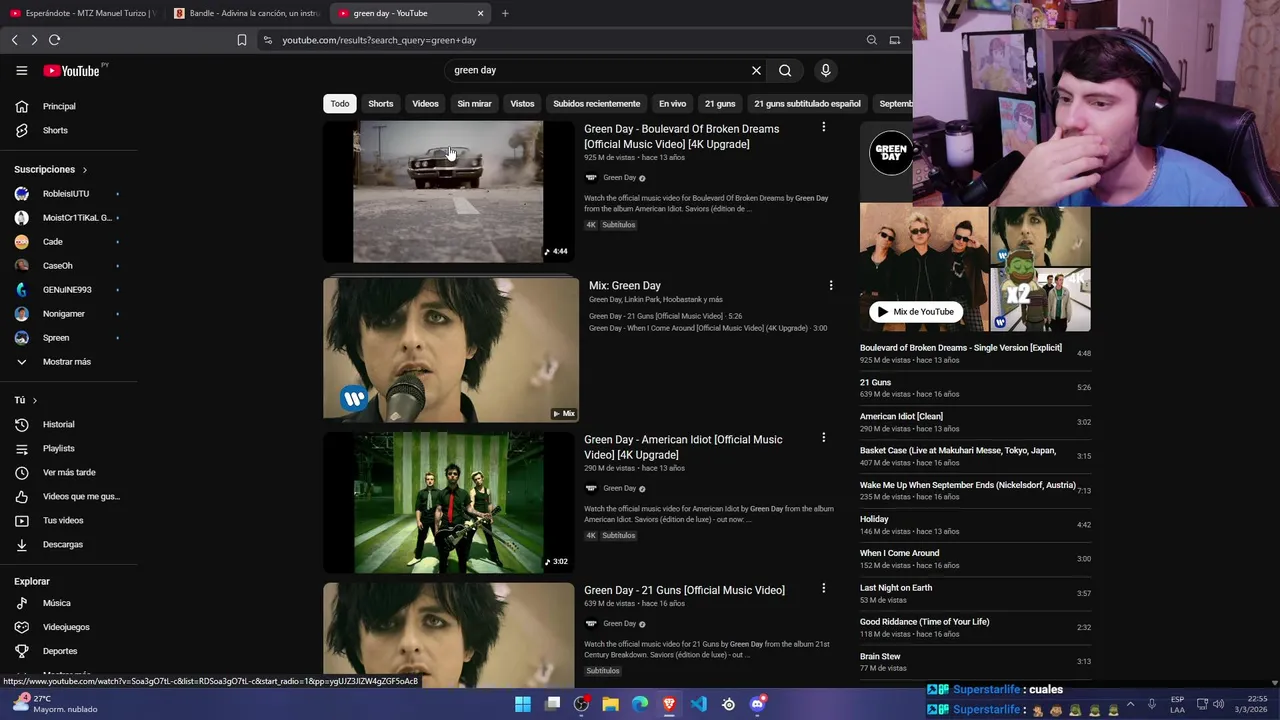Open Windows Start menu
Viewport: 1280px width, 720px height.
click(523, 704)
